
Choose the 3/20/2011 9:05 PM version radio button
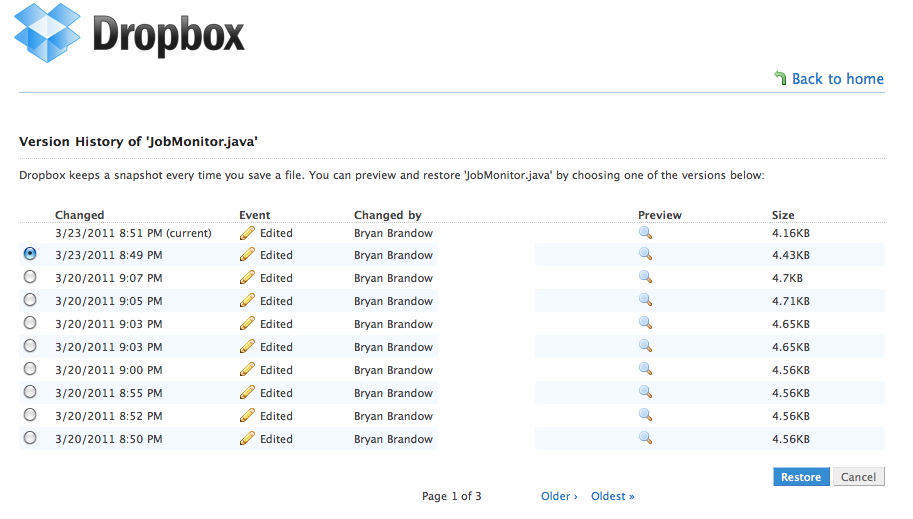(x=30, y=300)
